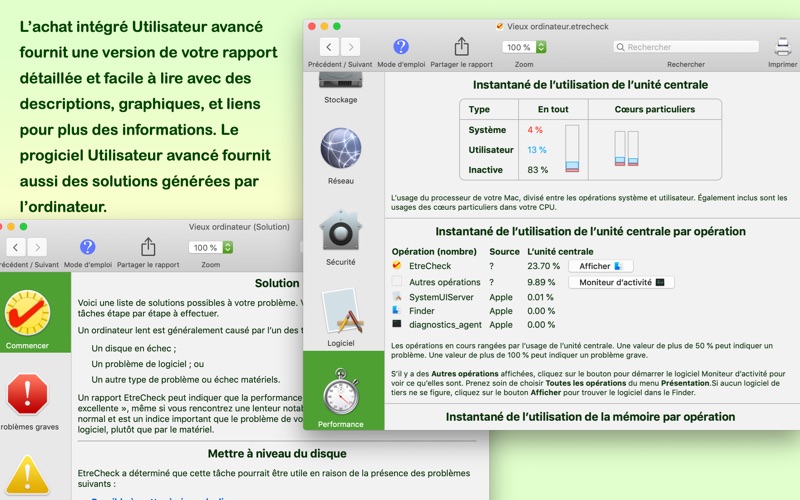Click the Opération (nombre) column header
Screen dimensions: 800x500
point(434,252)
